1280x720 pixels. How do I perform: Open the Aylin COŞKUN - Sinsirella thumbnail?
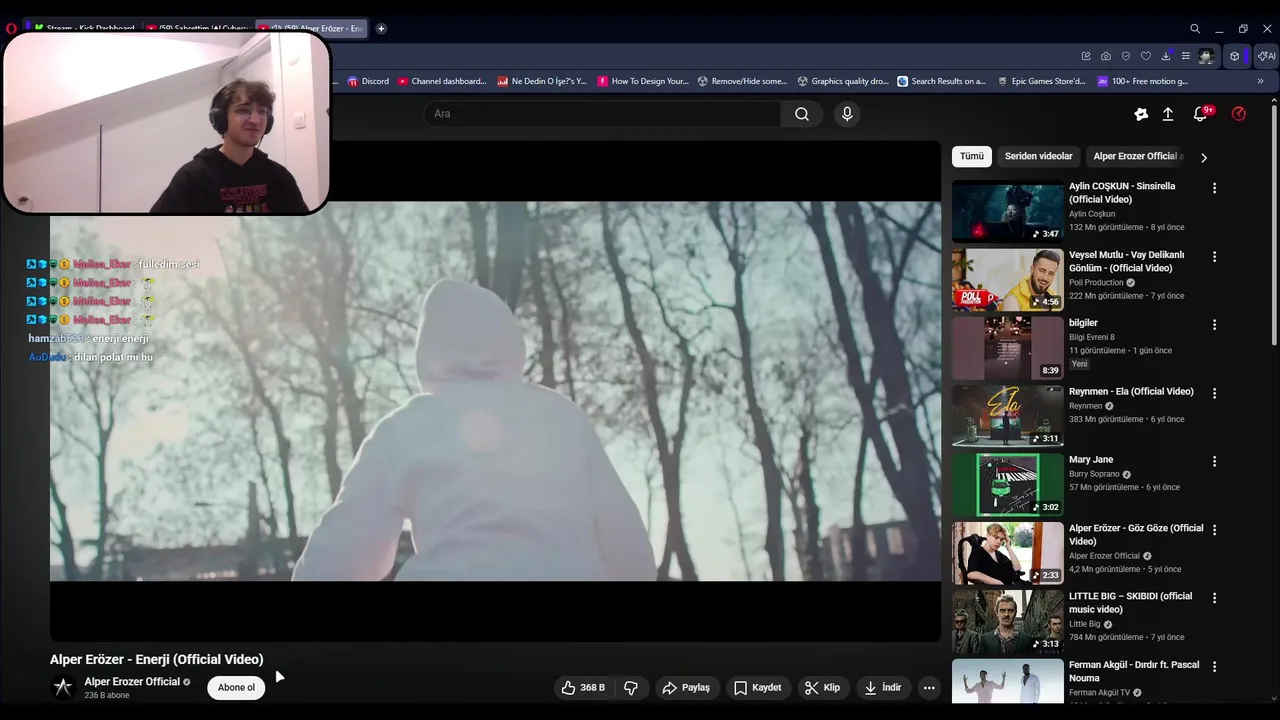1007,211
